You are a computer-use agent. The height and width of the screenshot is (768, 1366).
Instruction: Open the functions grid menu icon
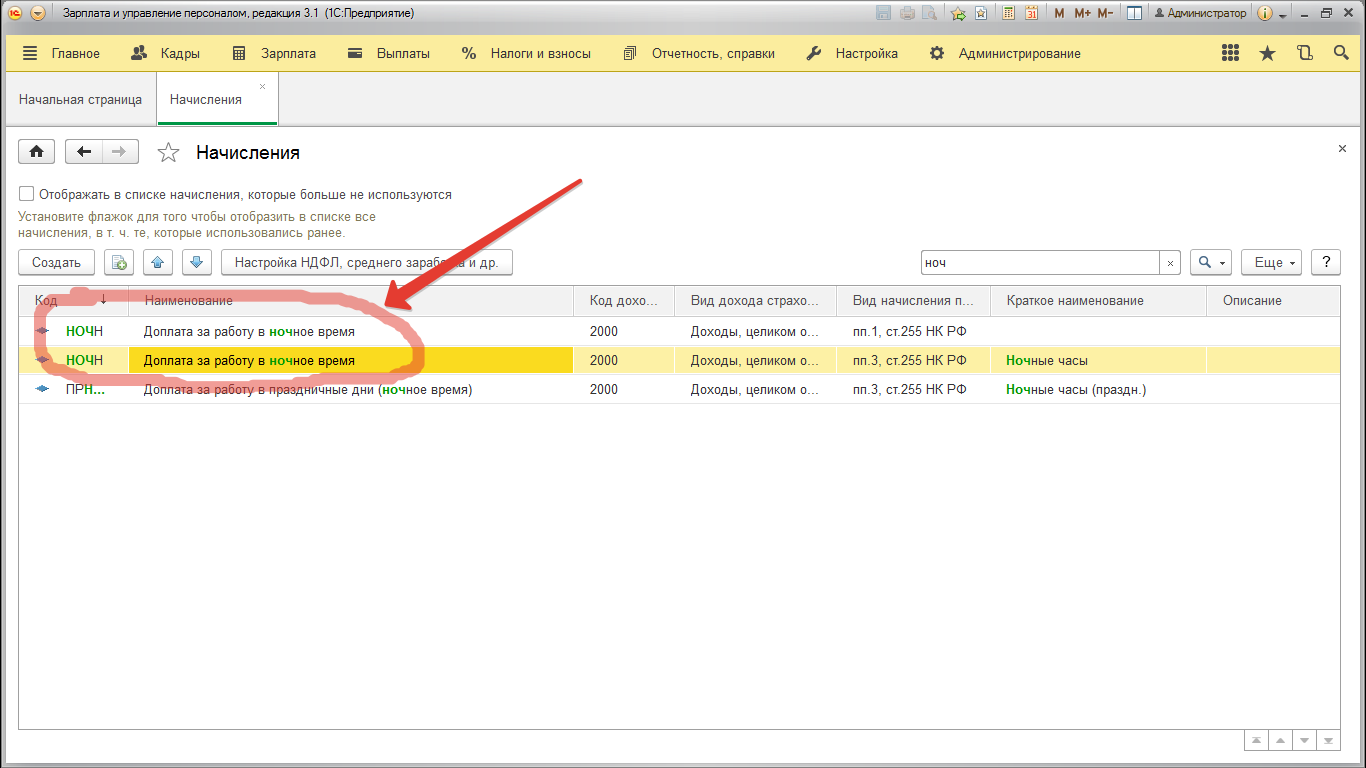coord(1231,54)
